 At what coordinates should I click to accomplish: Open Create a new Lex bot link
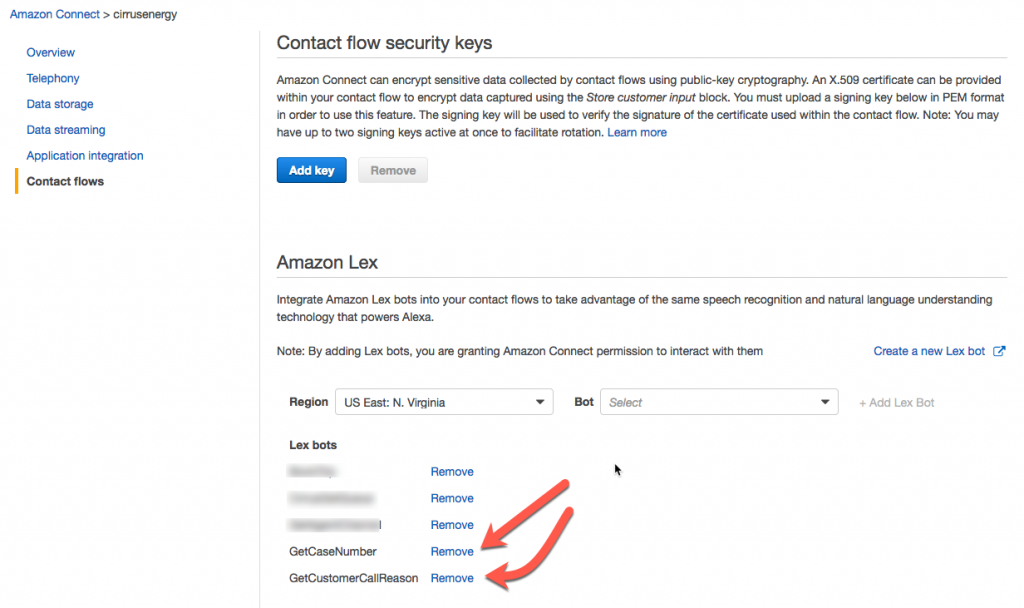click(x=929, y=351)
